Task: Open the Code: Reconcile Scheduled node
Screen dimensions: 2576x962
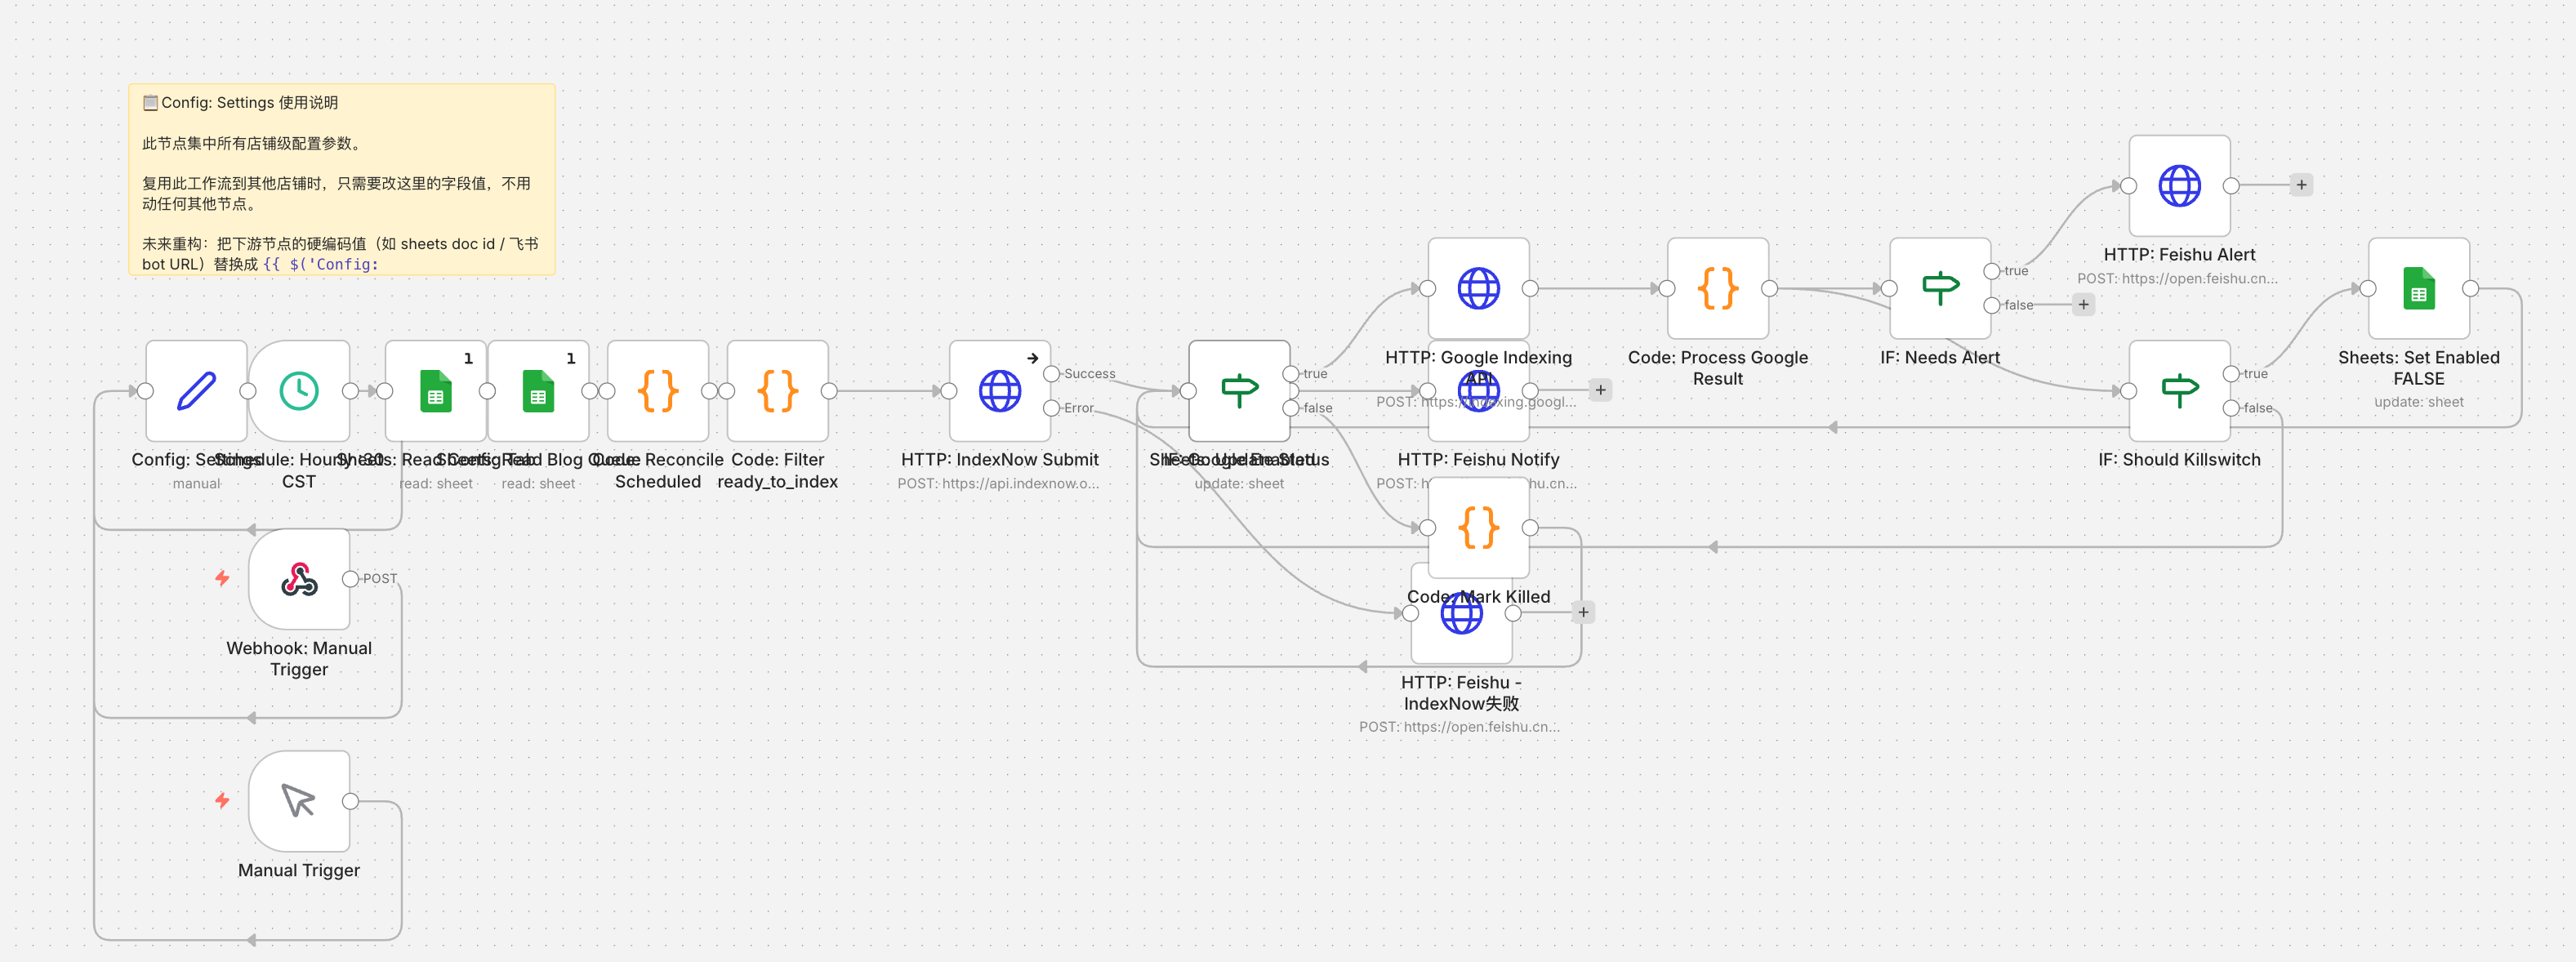Action: (658, 391)
